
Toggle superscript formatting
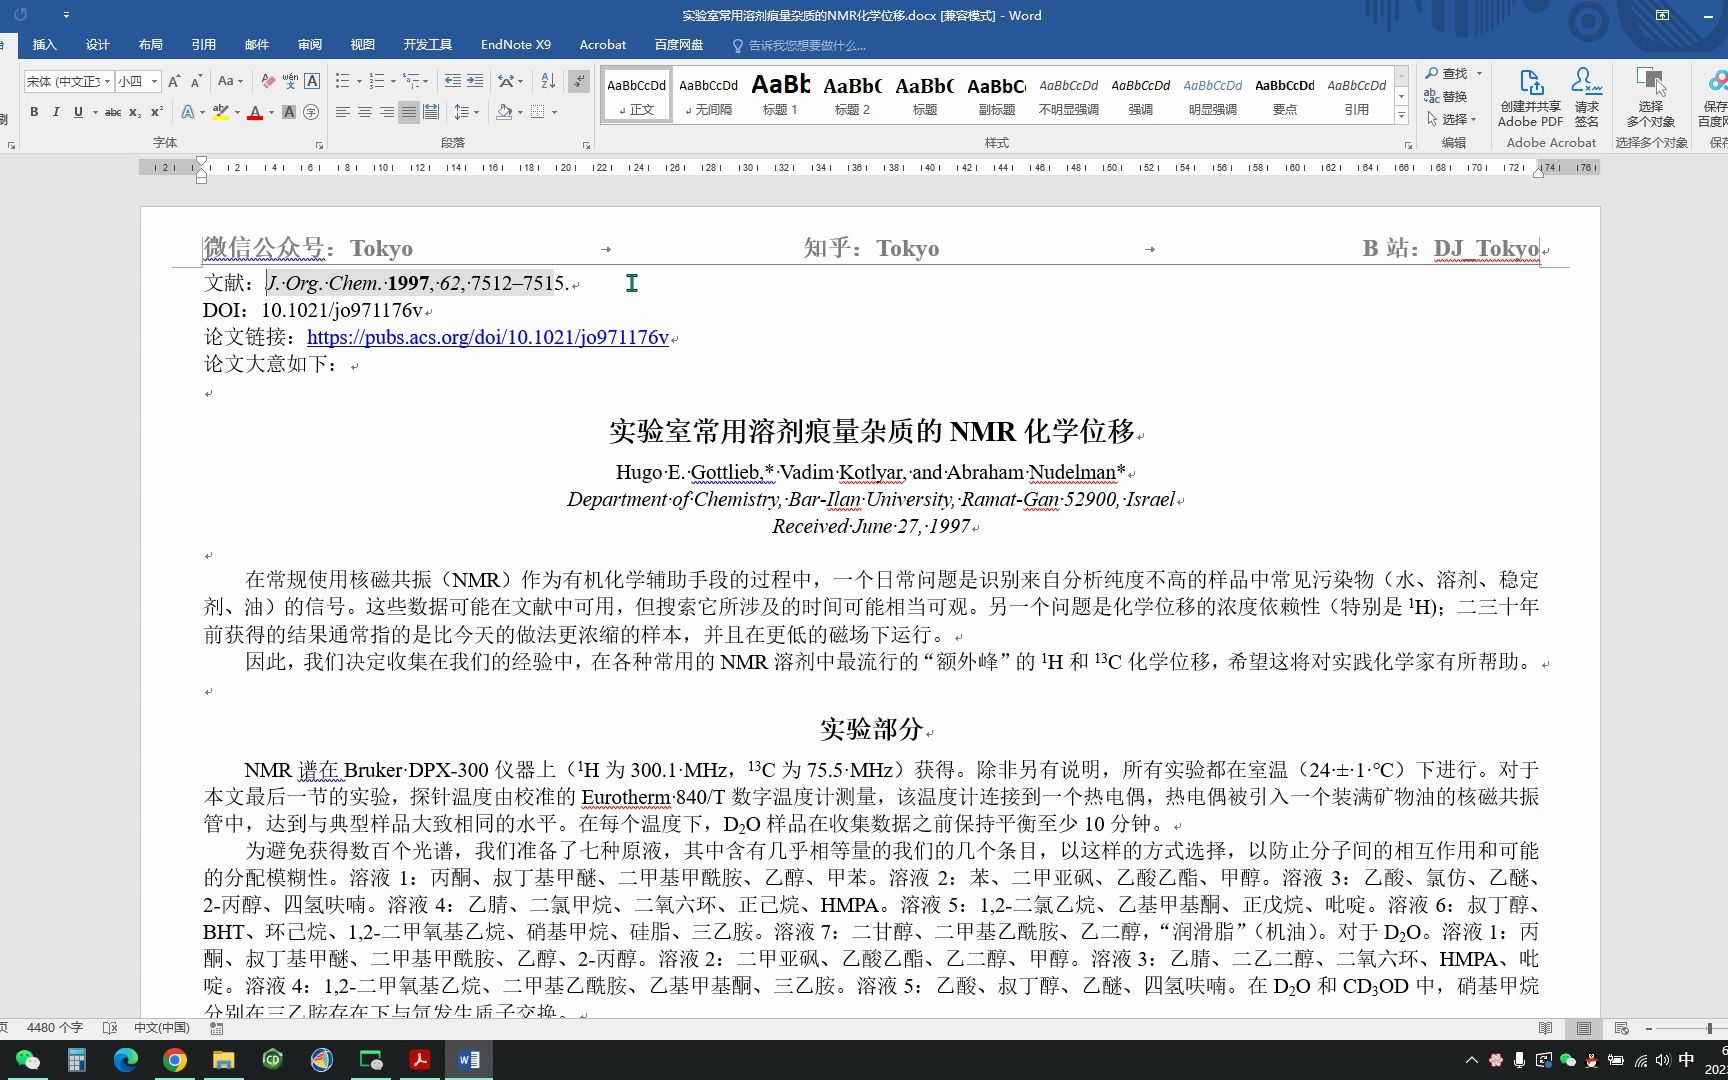(x=157, y=112)
